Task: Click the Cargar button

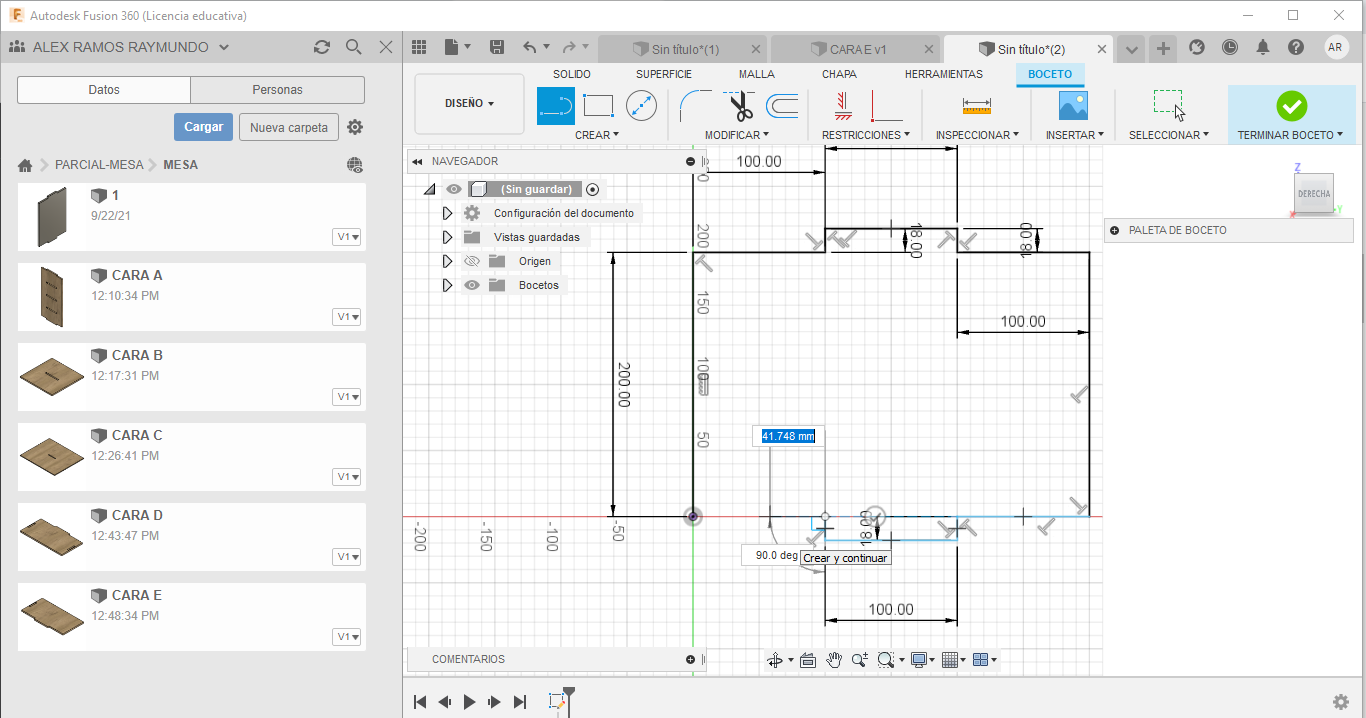Action: (204, 127)
